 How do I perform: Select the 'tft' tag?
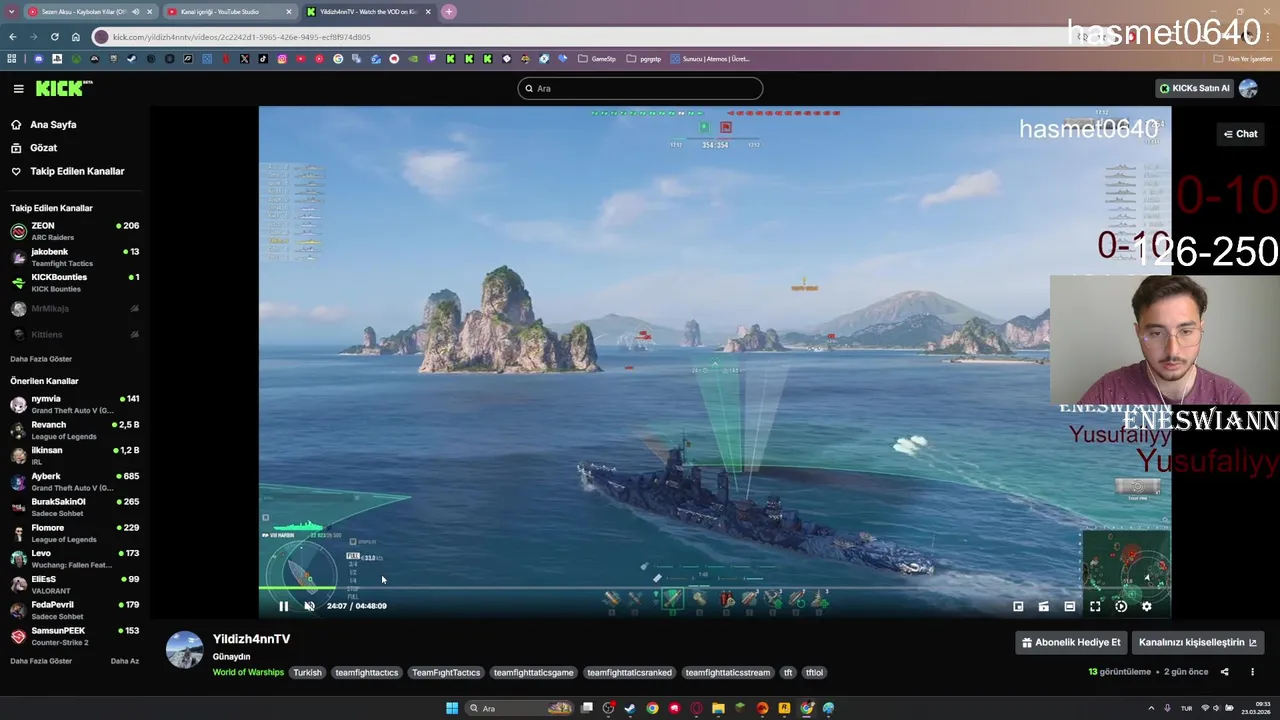[x=788, y=673]
